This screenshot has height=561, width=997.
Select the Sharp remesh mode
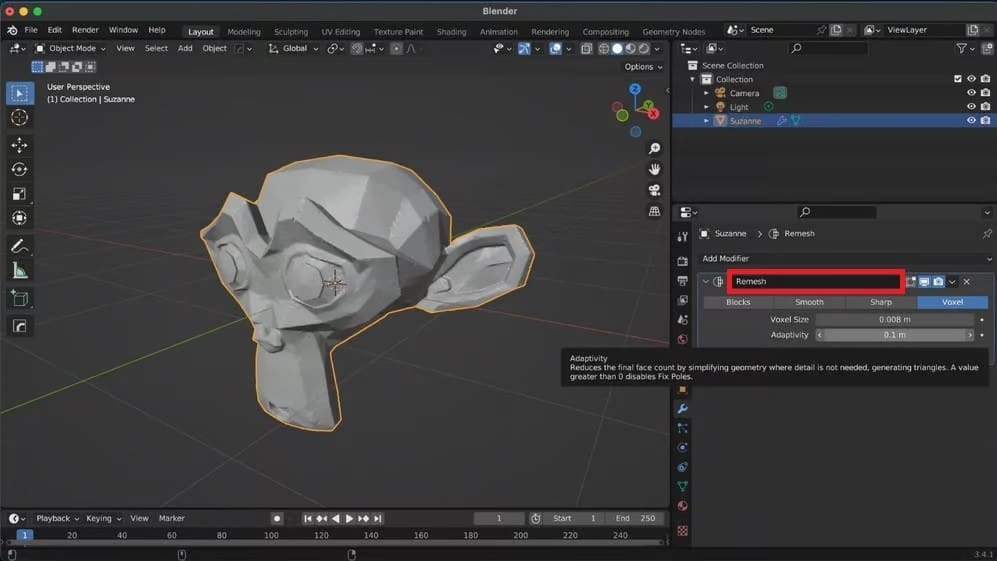881,302
